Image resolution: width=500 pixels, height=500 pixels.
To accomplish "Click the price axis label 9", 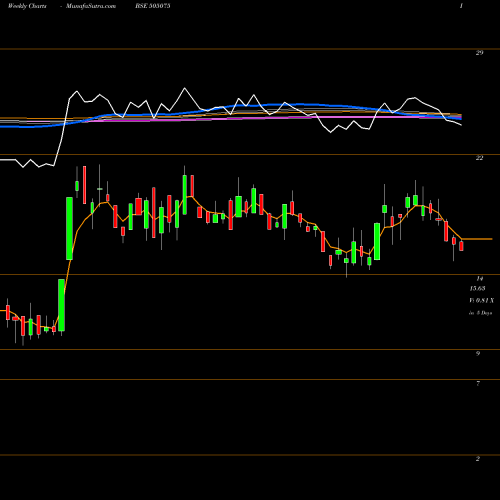I will [478, 354].
